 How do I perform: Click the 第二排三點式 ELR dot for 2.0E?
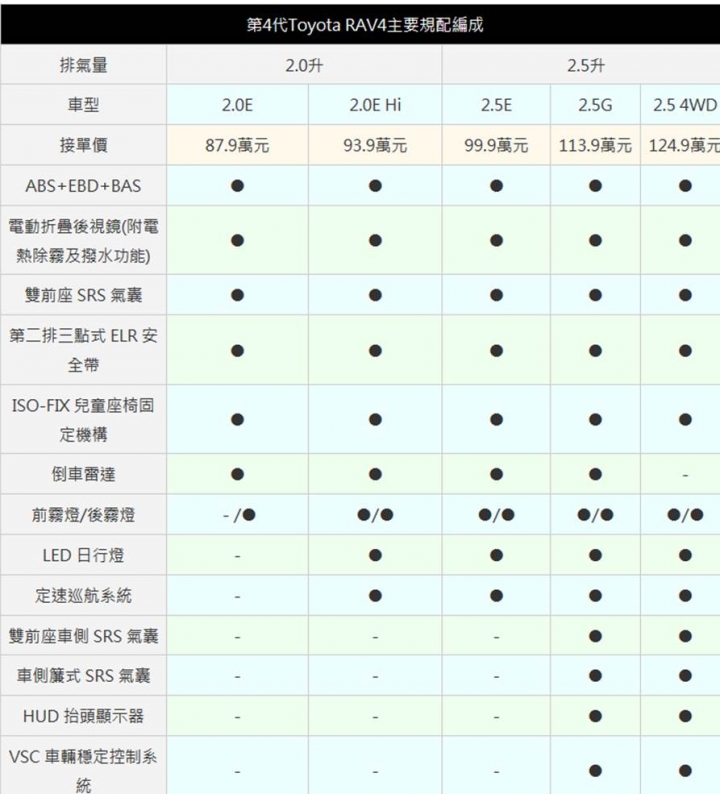point(237,350)
